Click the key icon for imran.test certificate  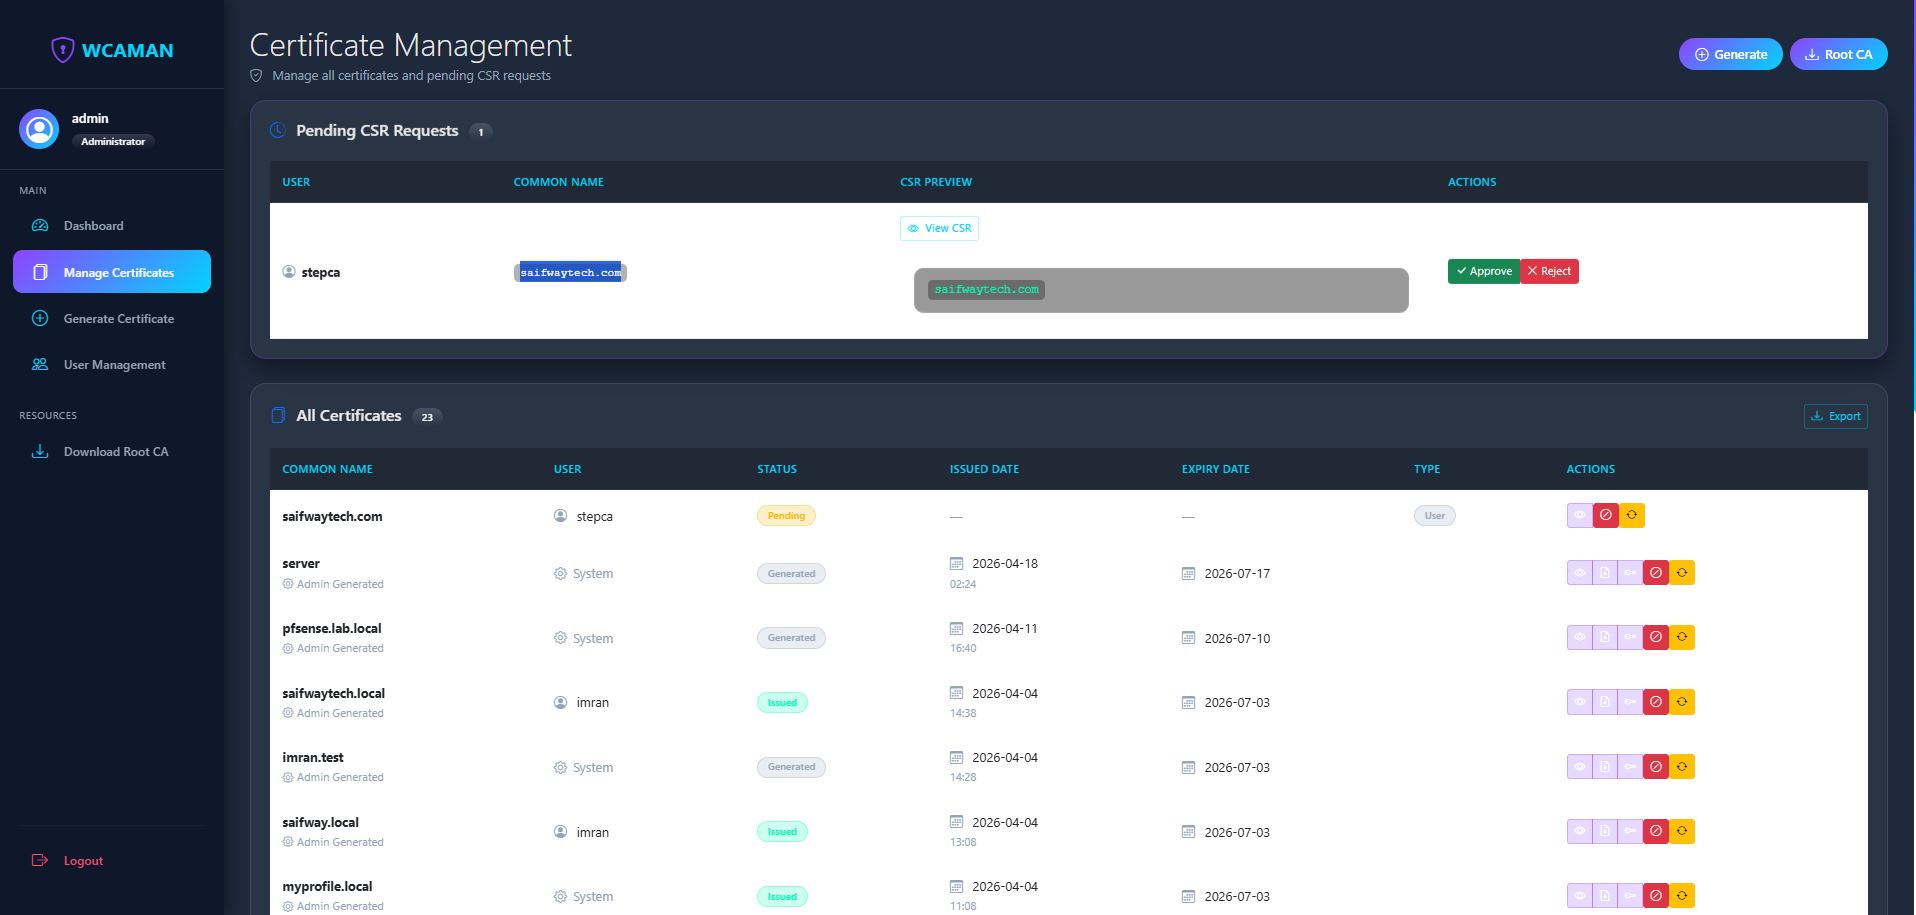(1630, 767)
